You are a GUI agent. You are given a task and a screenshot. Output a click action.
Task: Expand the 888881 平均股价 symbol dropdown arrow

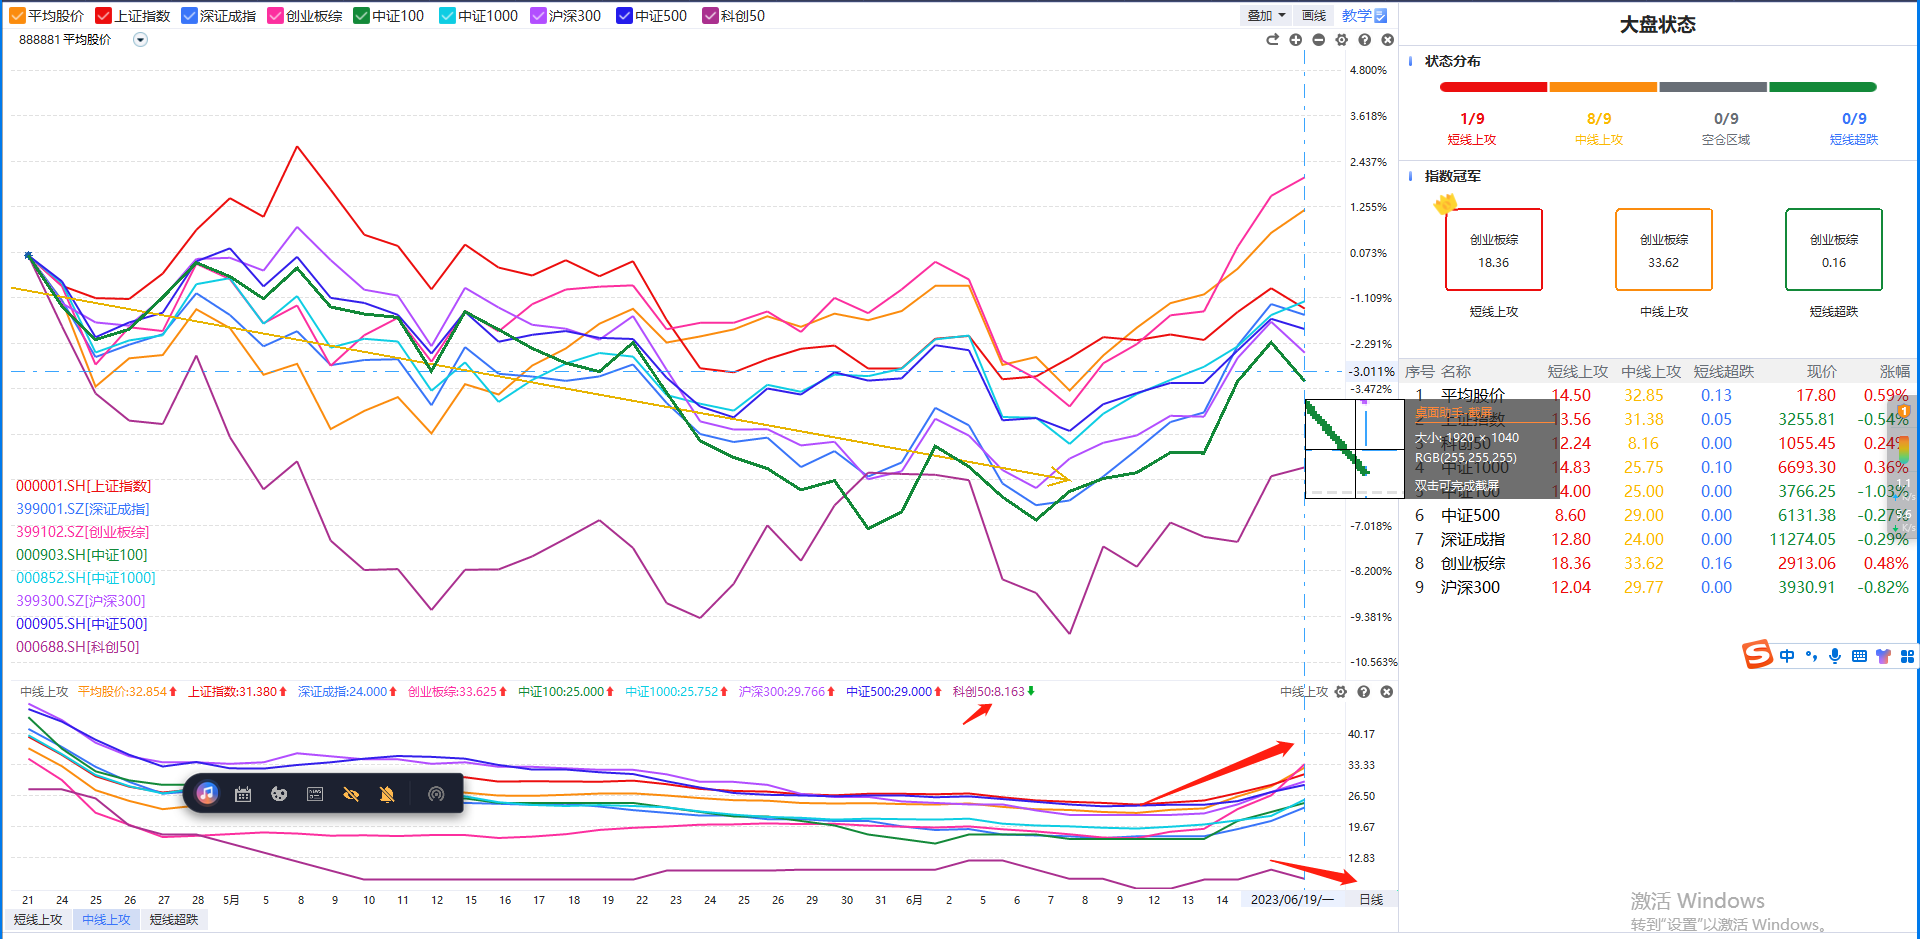[x=141, y=40]
